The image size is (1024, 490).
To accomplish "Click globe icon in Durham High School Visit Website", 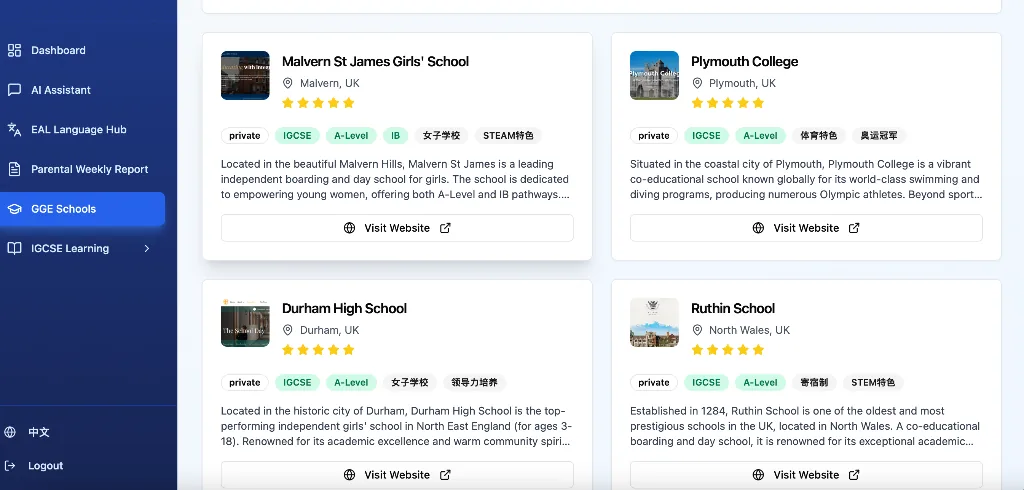I will coord(349,475).
